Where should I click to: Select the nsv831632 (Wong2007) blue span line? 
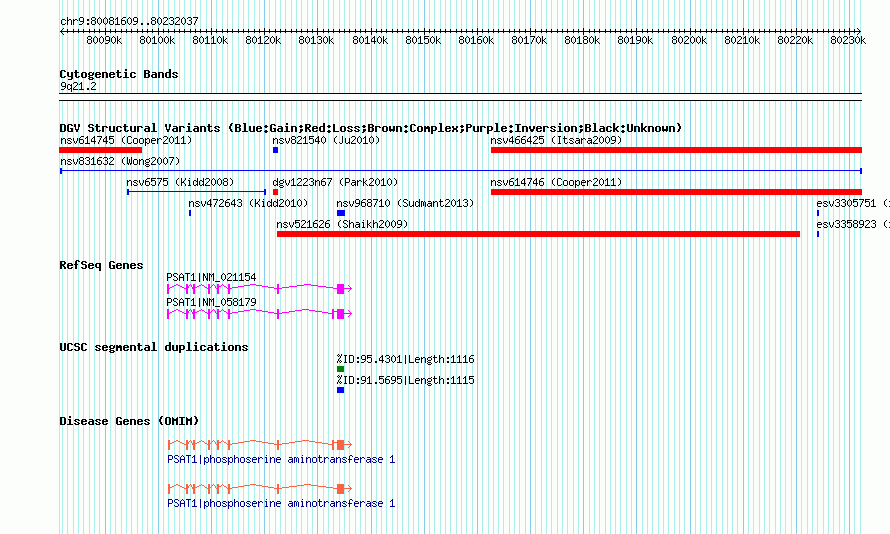[x=461, y=171]
